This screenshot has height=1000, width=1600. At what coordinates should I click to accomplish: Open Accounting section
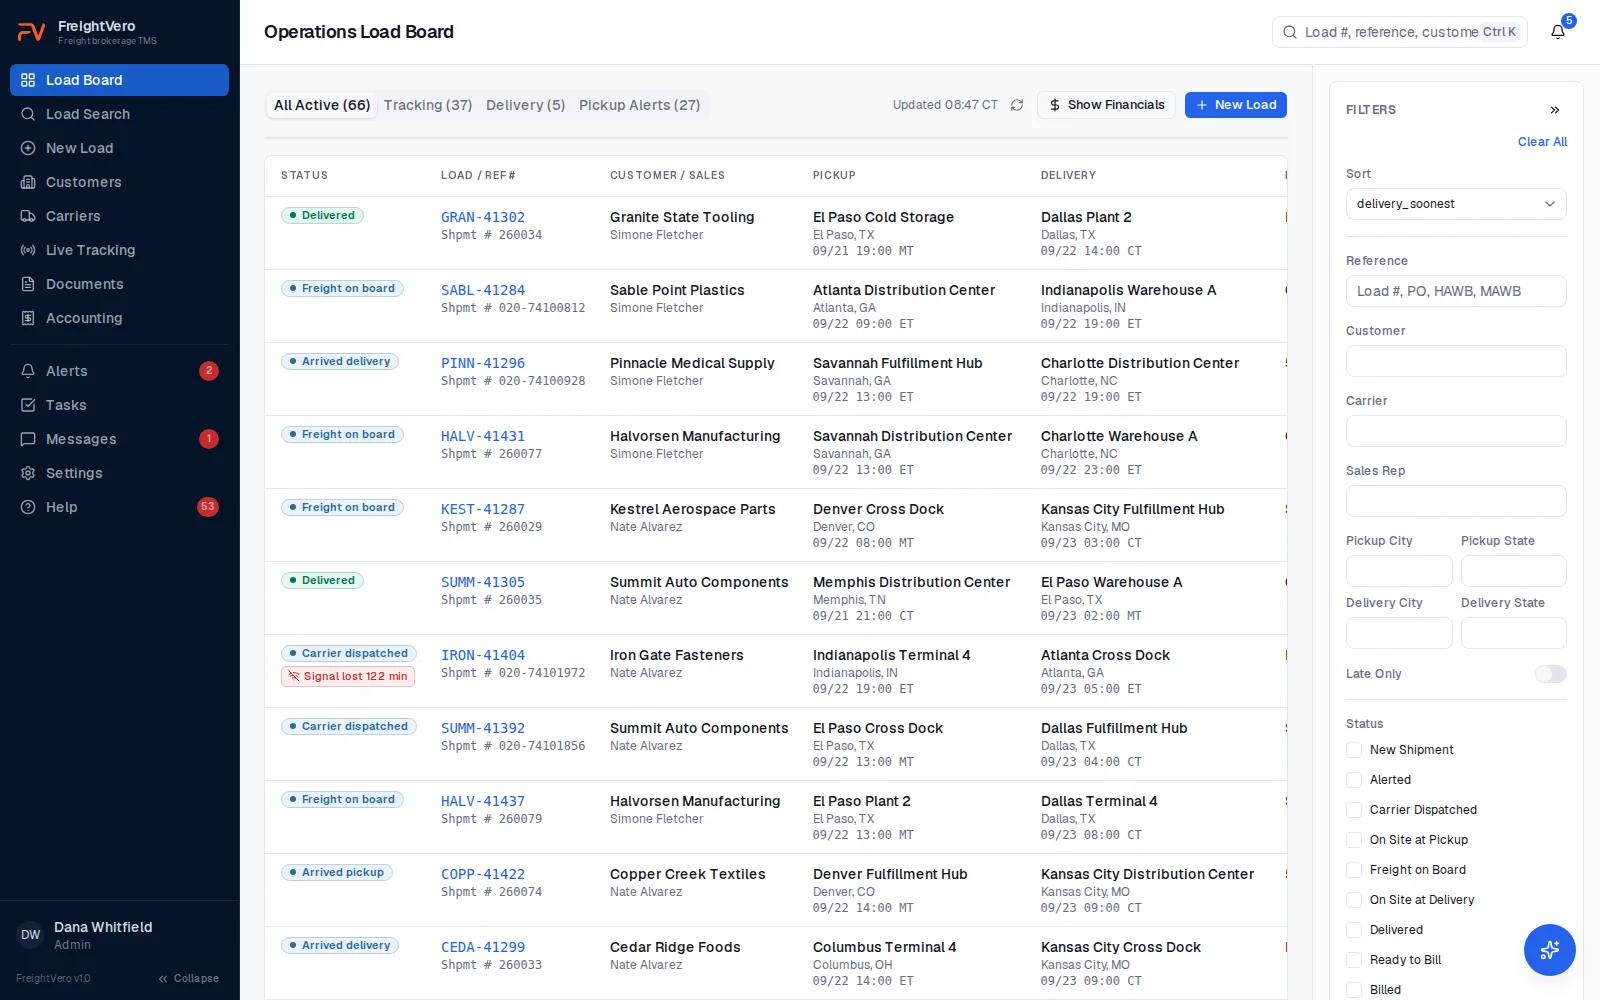click(119, 318)
